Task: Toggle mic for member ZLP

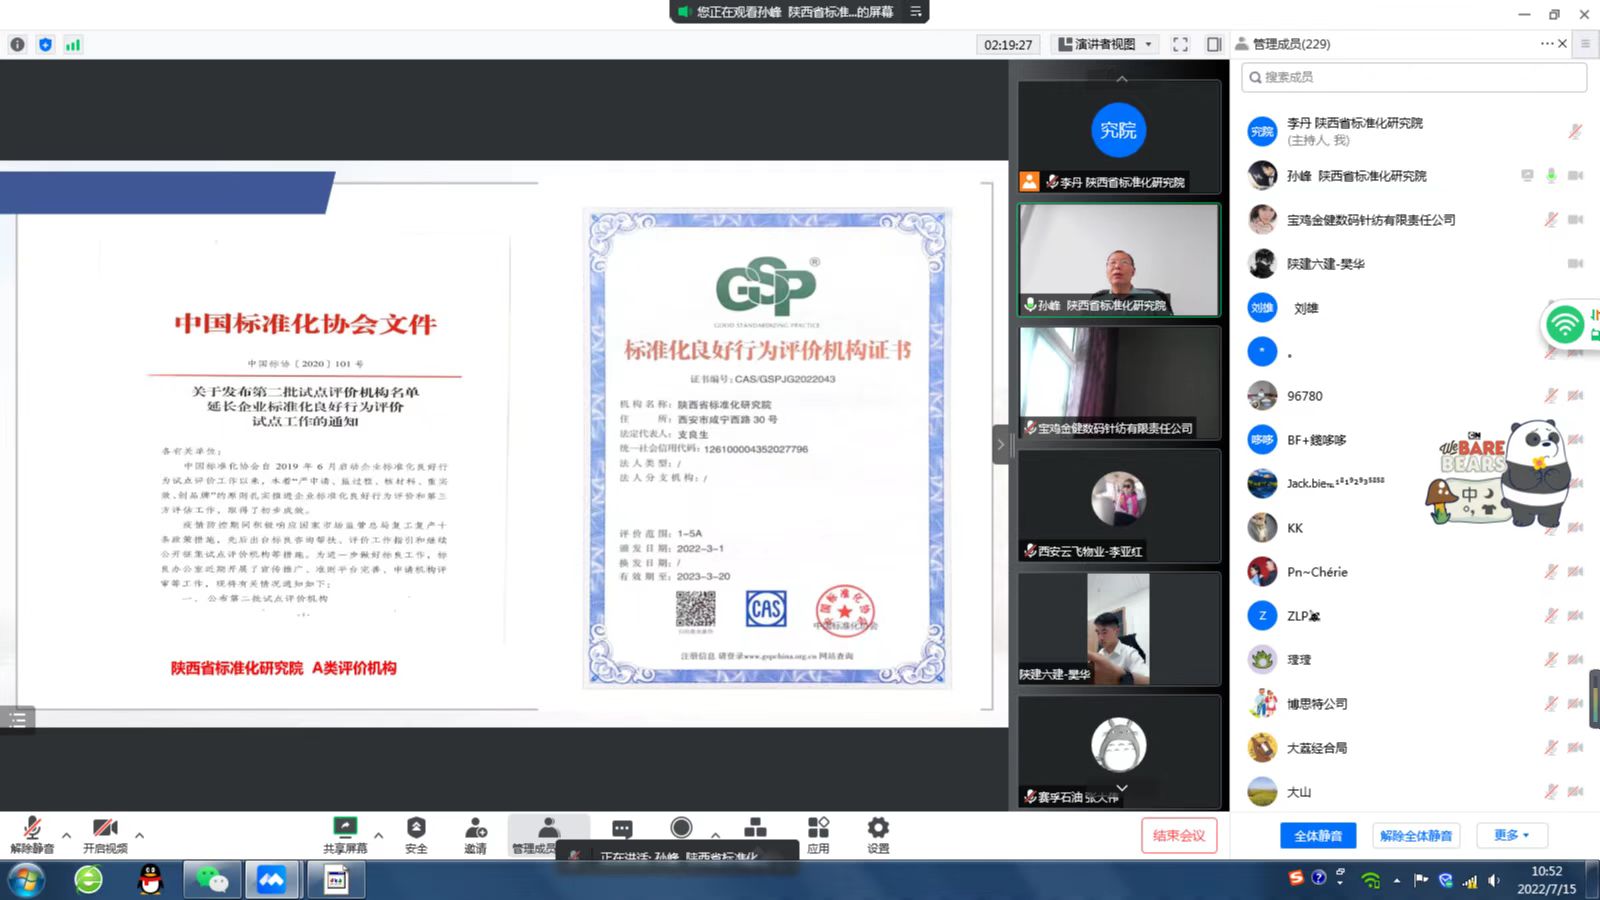Action: (1551, 616)
